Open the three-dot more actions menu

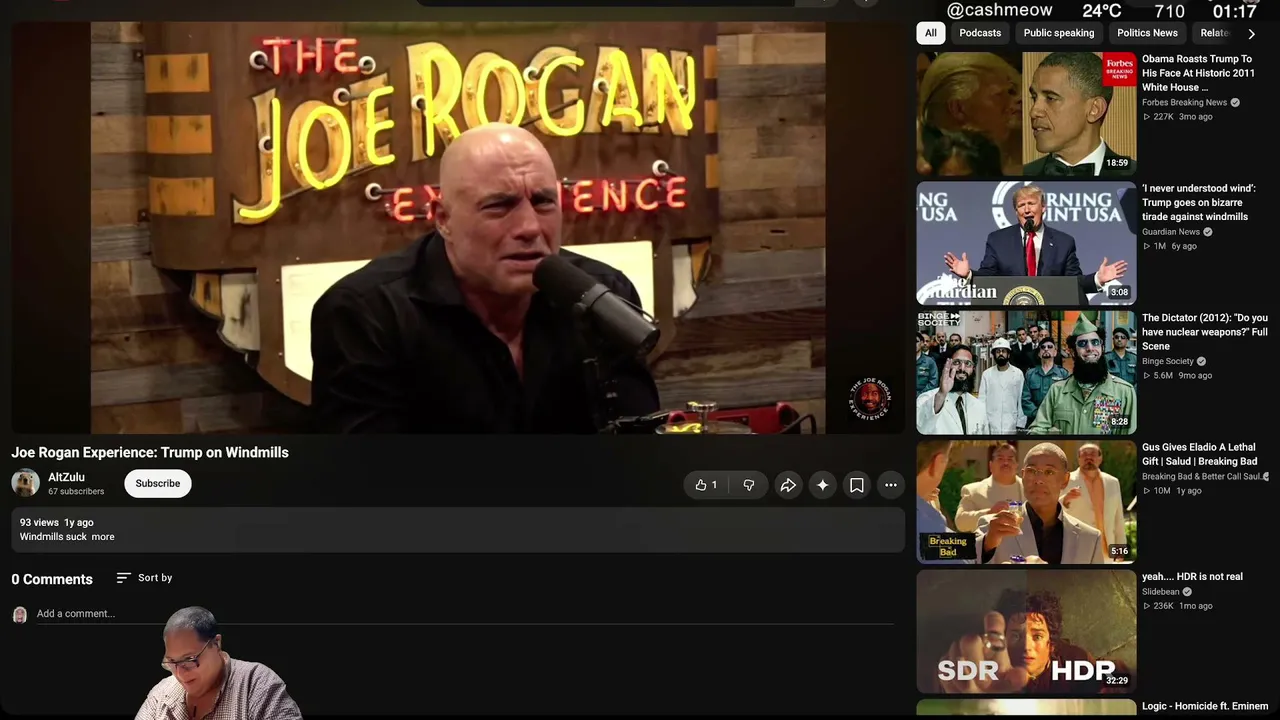click(x=891, y=485)
